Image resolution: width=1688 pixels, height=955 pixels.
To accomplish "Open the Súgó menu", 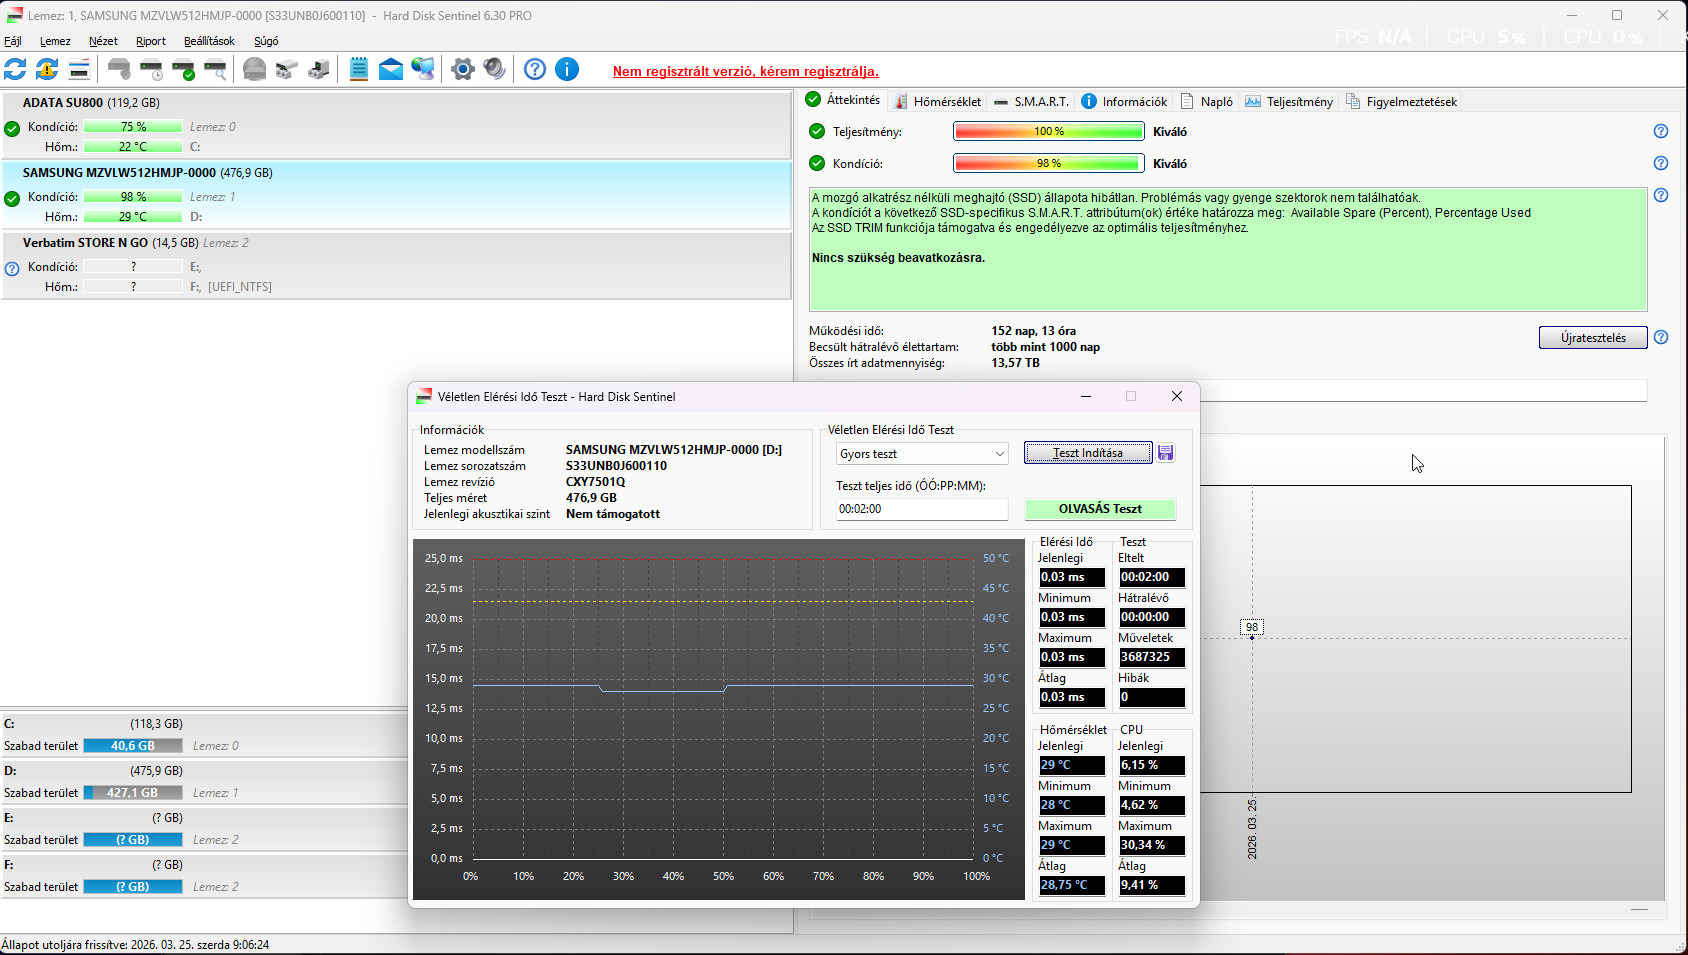I will pyautogui.click(x=266, y=41).
